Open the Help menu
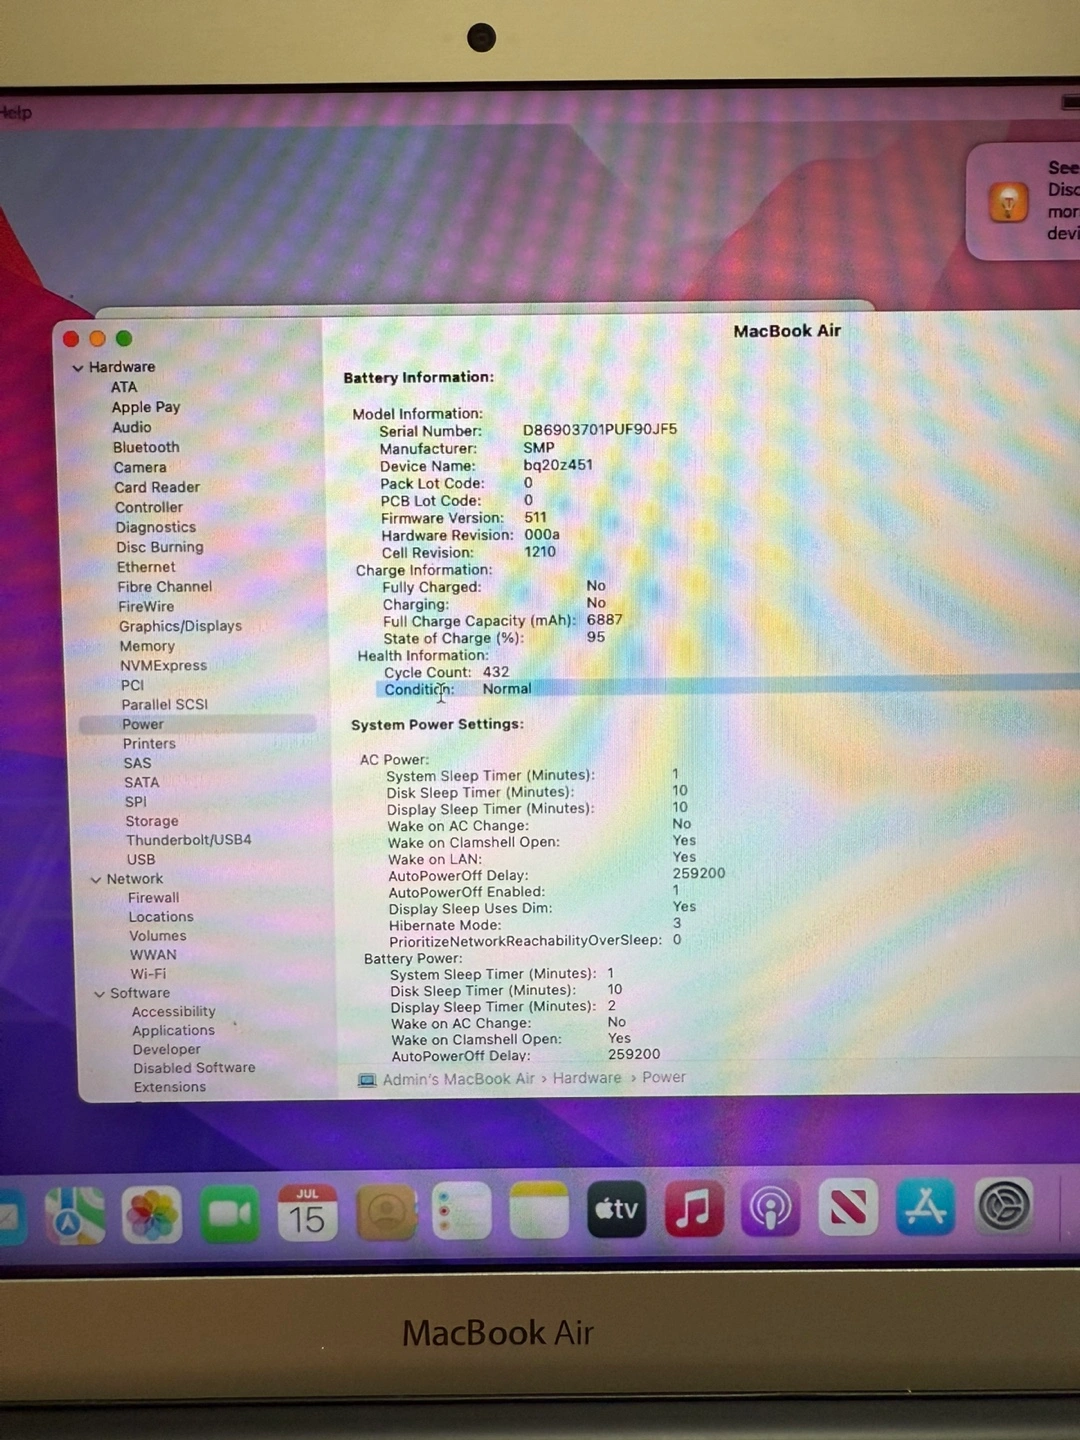Viewport: 1080px width, 1440px height. point(15,112)
